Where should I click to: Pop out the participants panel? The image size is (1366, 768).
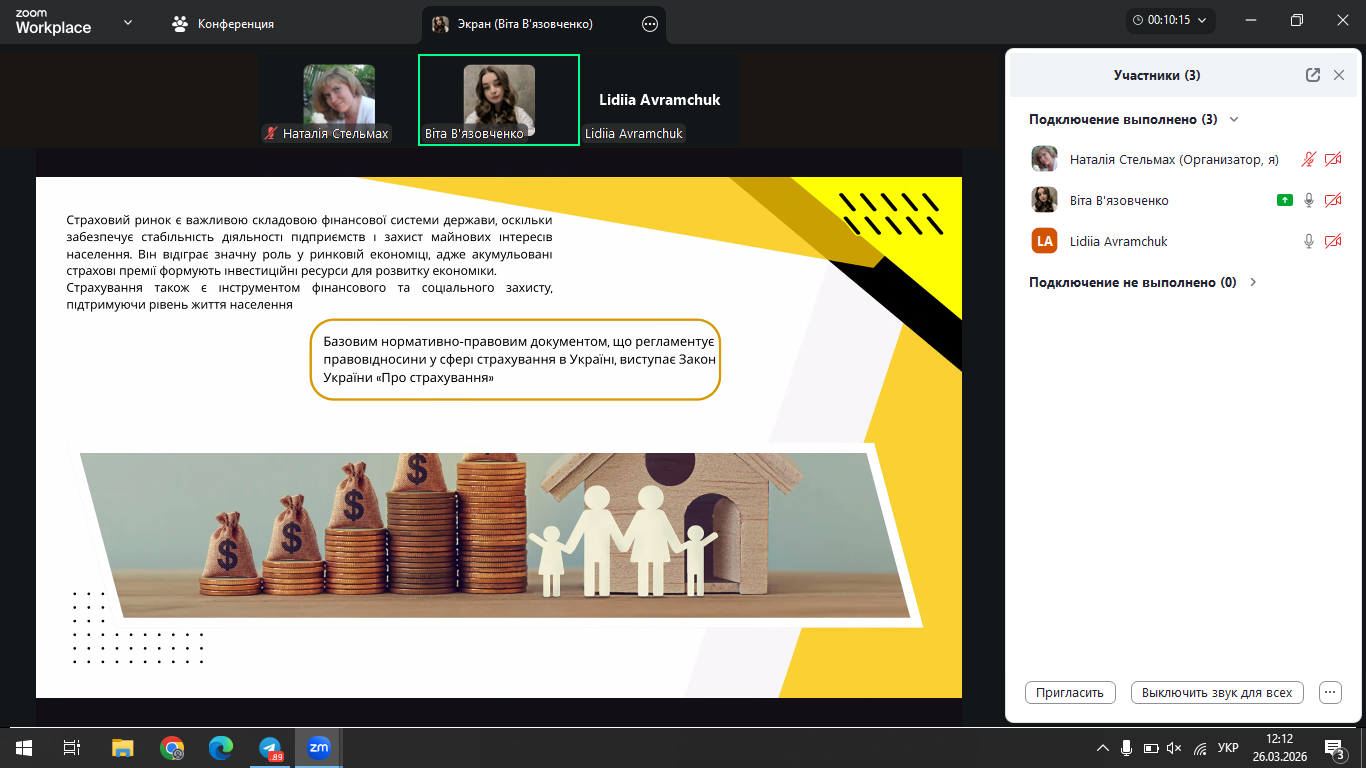[x=1313, y=75]
